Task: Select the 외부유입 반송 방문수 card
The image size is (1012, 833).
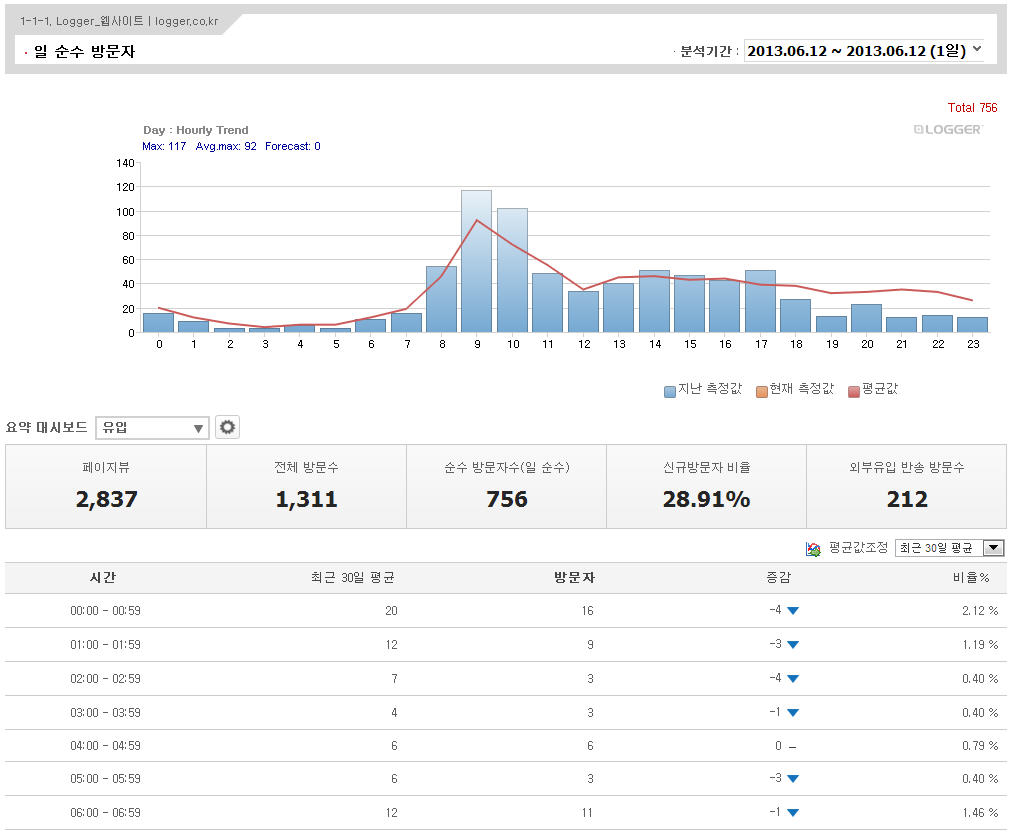Action: click(x=906, y=487)
